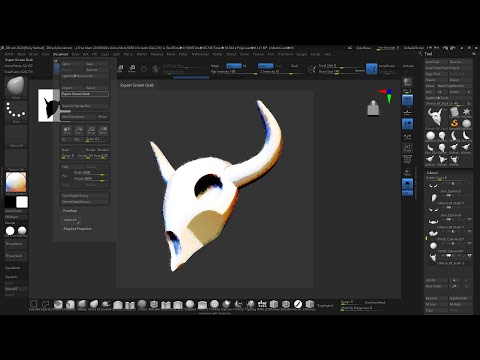Toggle See-through slider in title bar
The height and width of the screenshot is (360, 480).
pyautogui.click(x=387, y=48)
